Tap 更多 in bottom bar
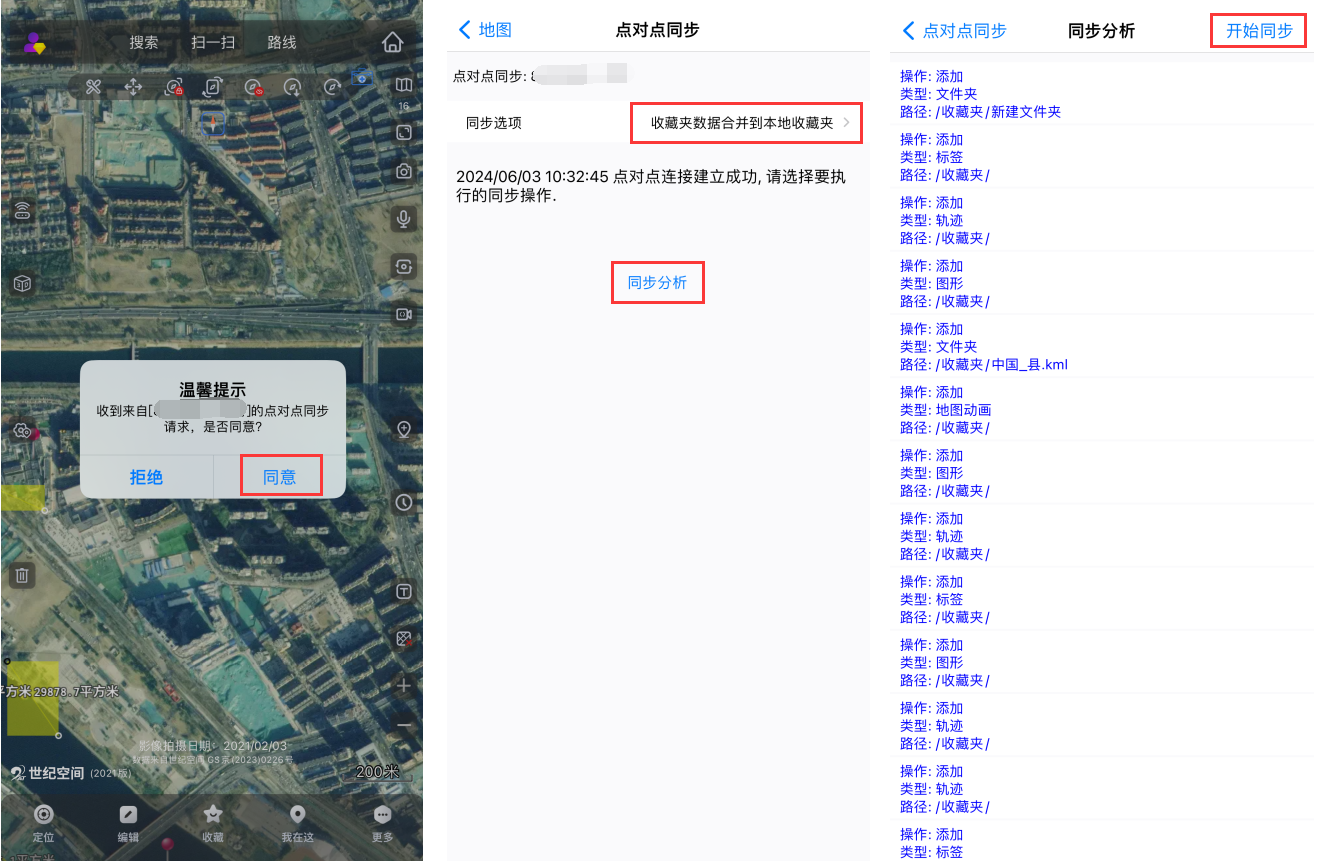The width and height of the screenshot is (1322, 861). pyautogui.click(x=382, y=823)
